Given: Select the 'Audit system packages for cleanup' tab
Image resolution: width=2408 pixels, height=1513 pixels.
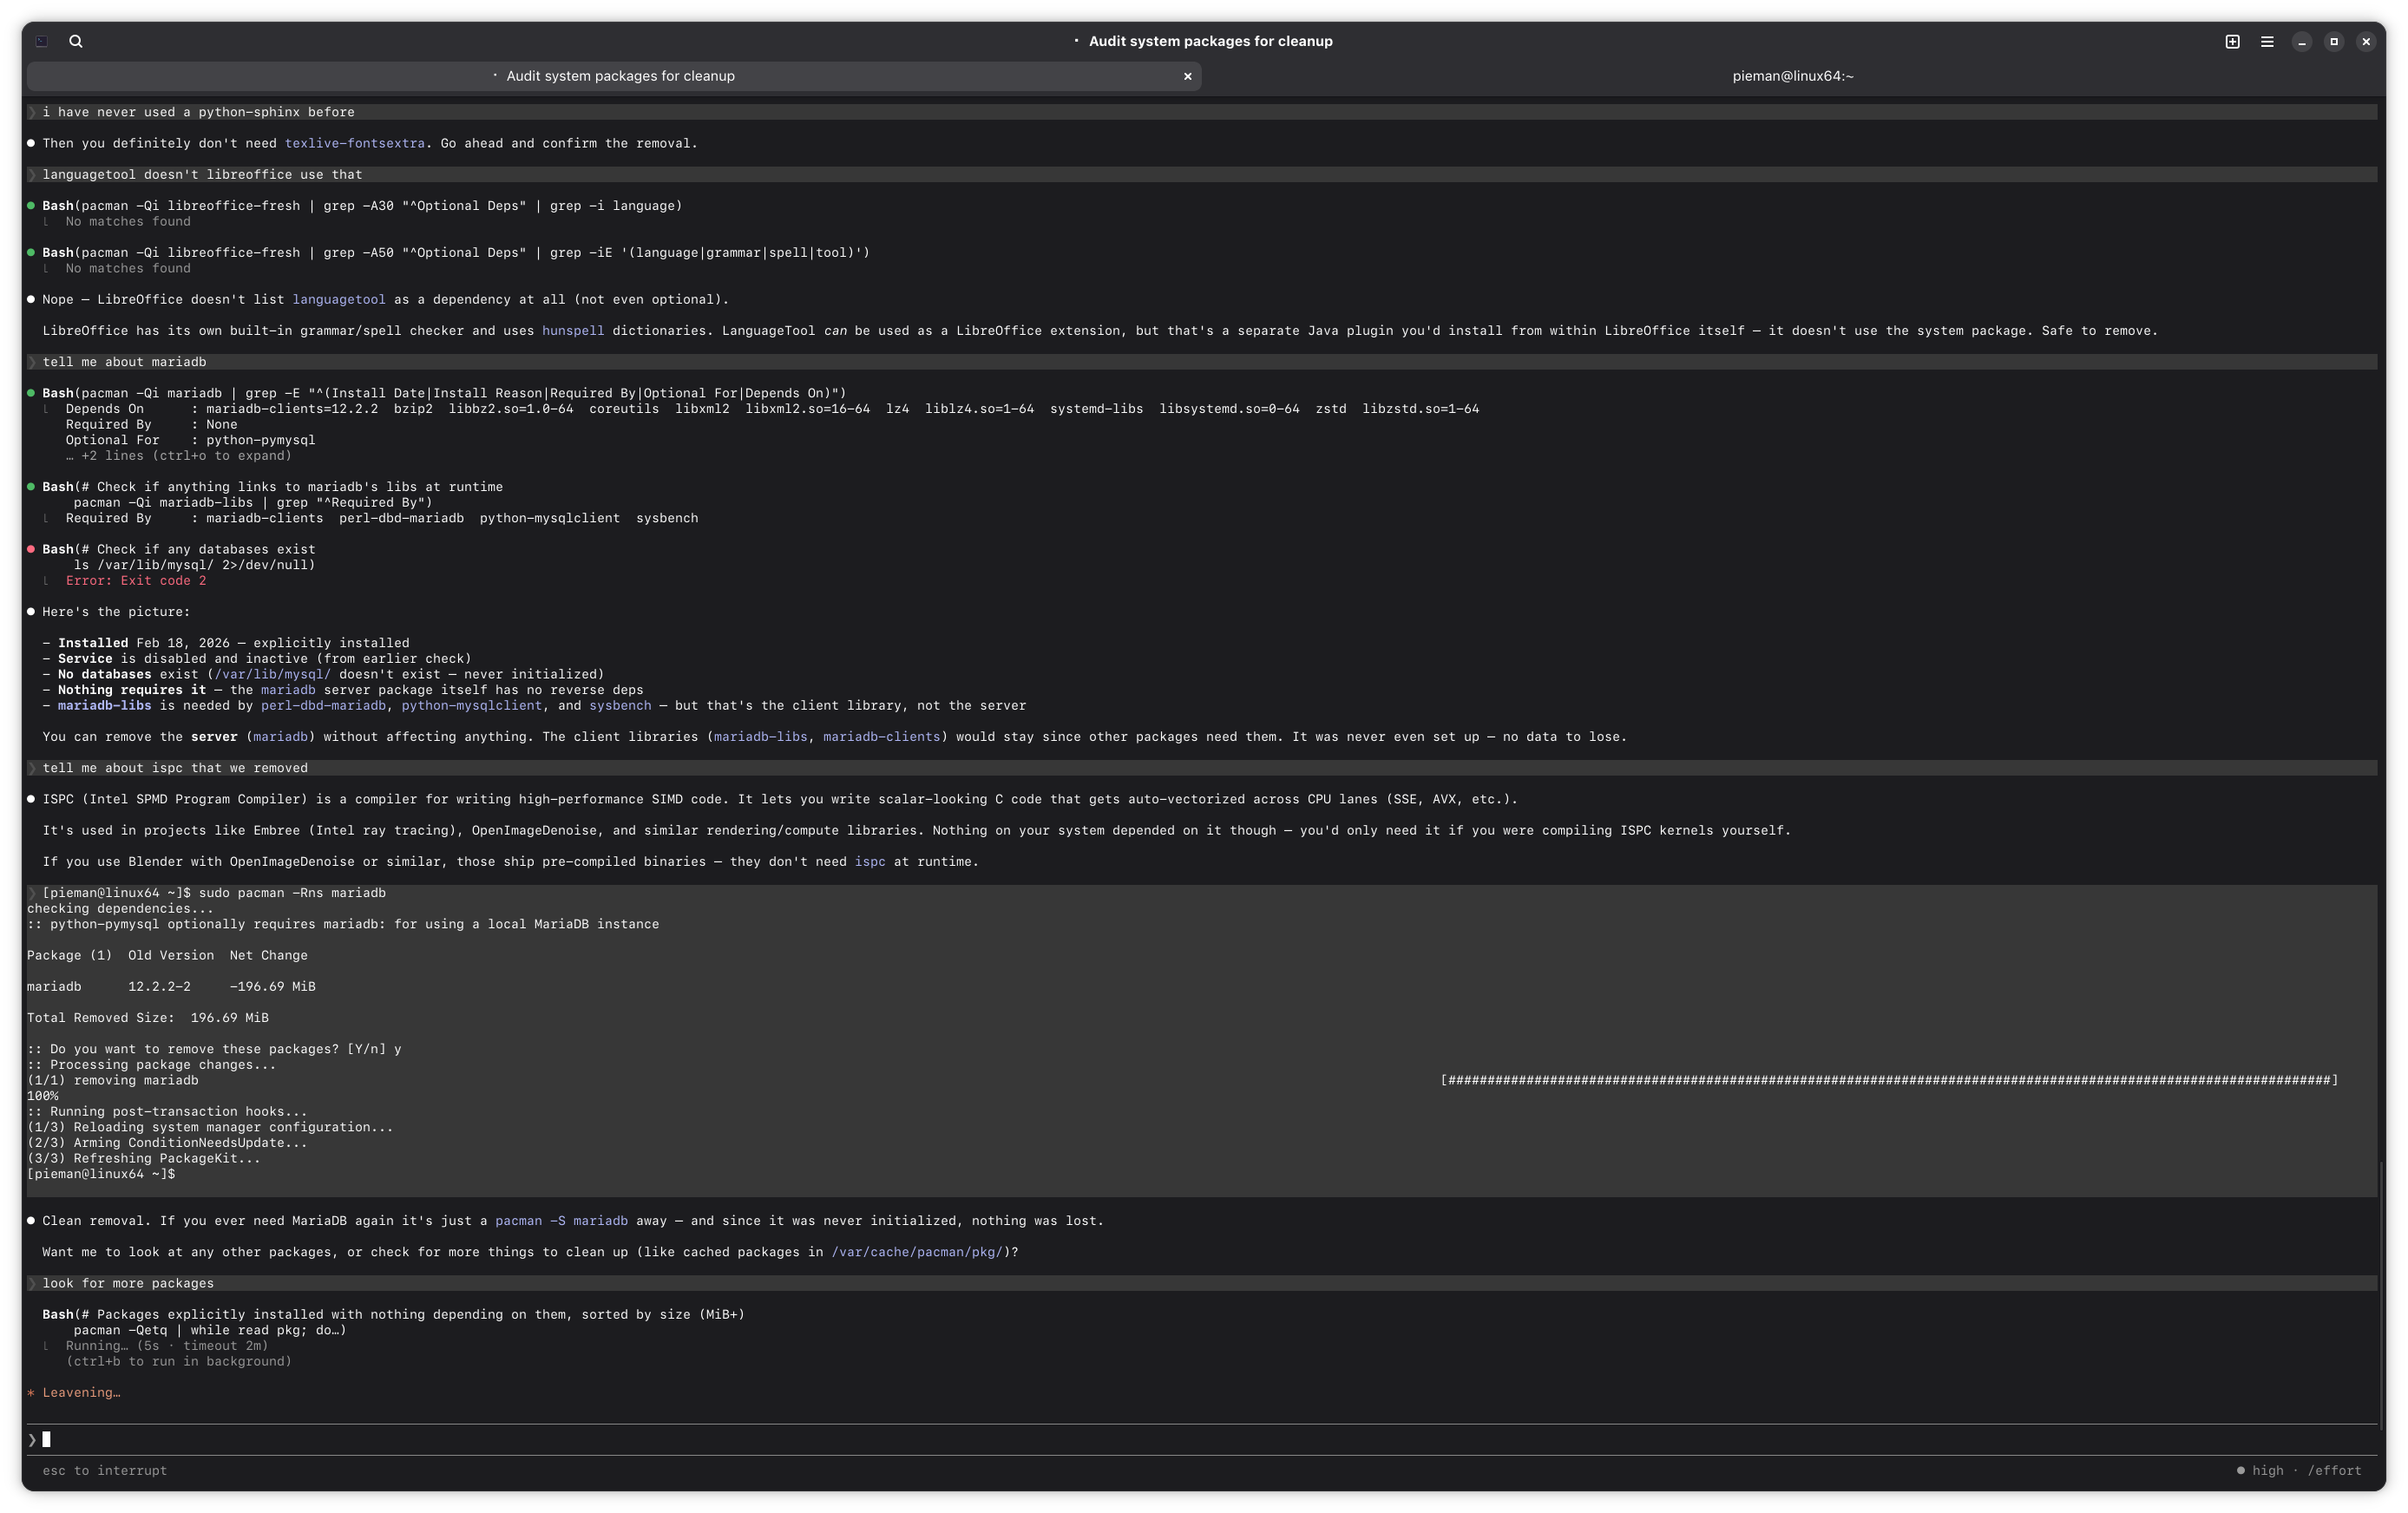Looking at the screenshot, I should pyautogui.click(x=620, y=76).
